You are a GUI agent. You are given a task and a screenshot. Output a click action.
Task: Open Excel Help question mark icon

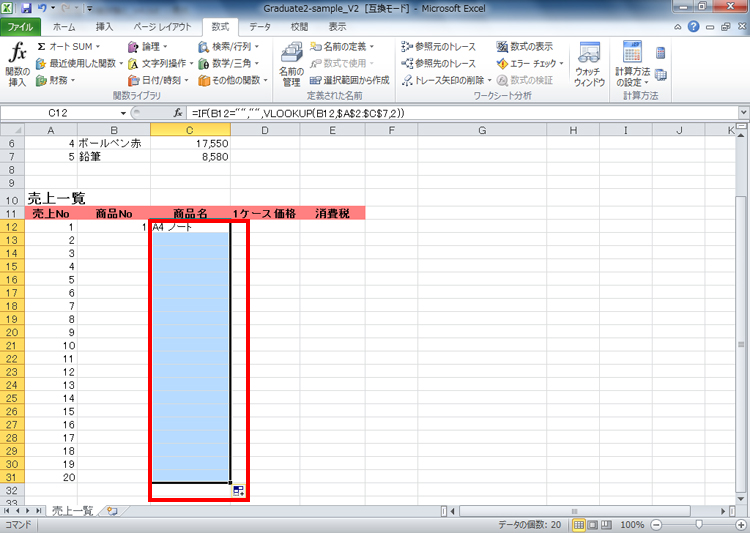pyautogui.click(x=693, y=27)
